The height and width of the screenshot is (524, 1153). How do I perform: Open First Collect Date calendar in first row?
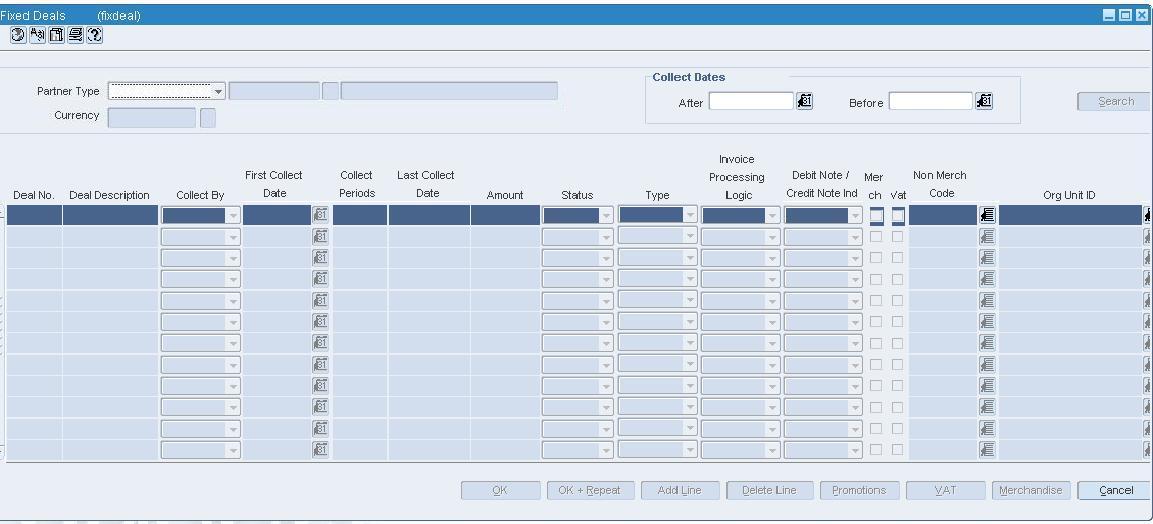click(321, 215)
